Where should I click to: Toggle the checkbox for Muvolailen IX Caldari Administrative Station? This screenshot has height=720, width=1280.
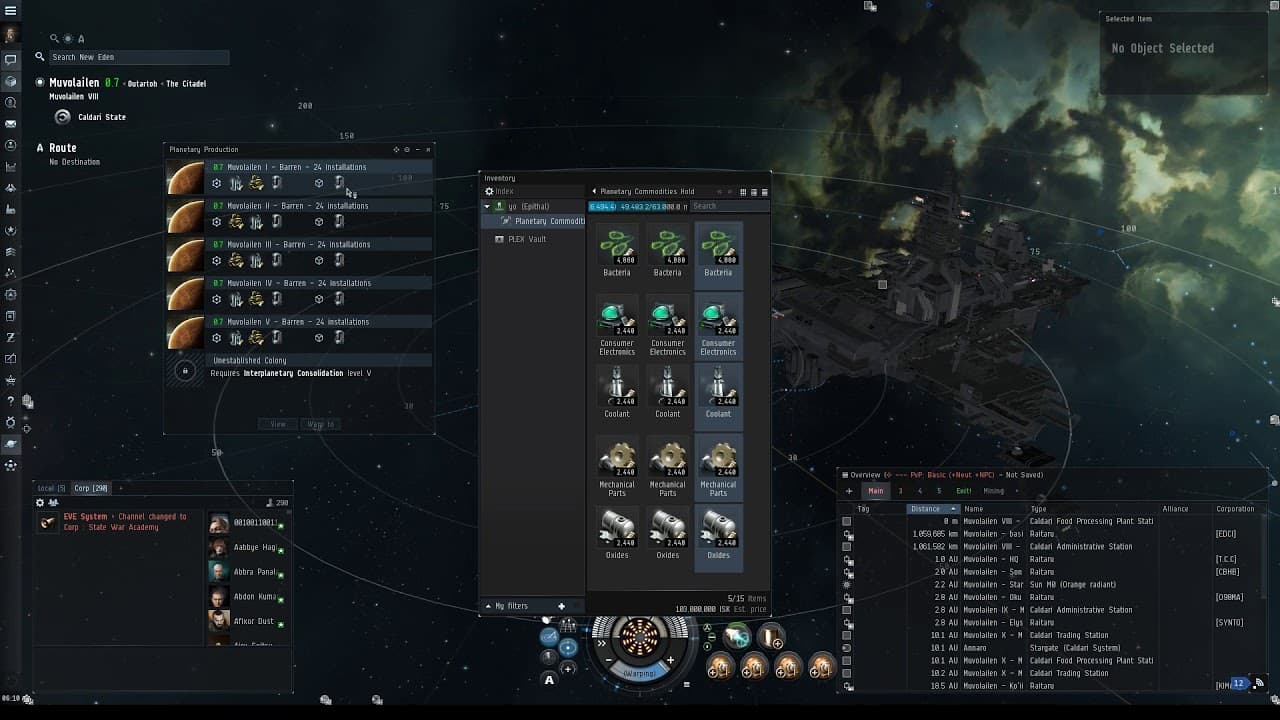click(x=847, y=610)
